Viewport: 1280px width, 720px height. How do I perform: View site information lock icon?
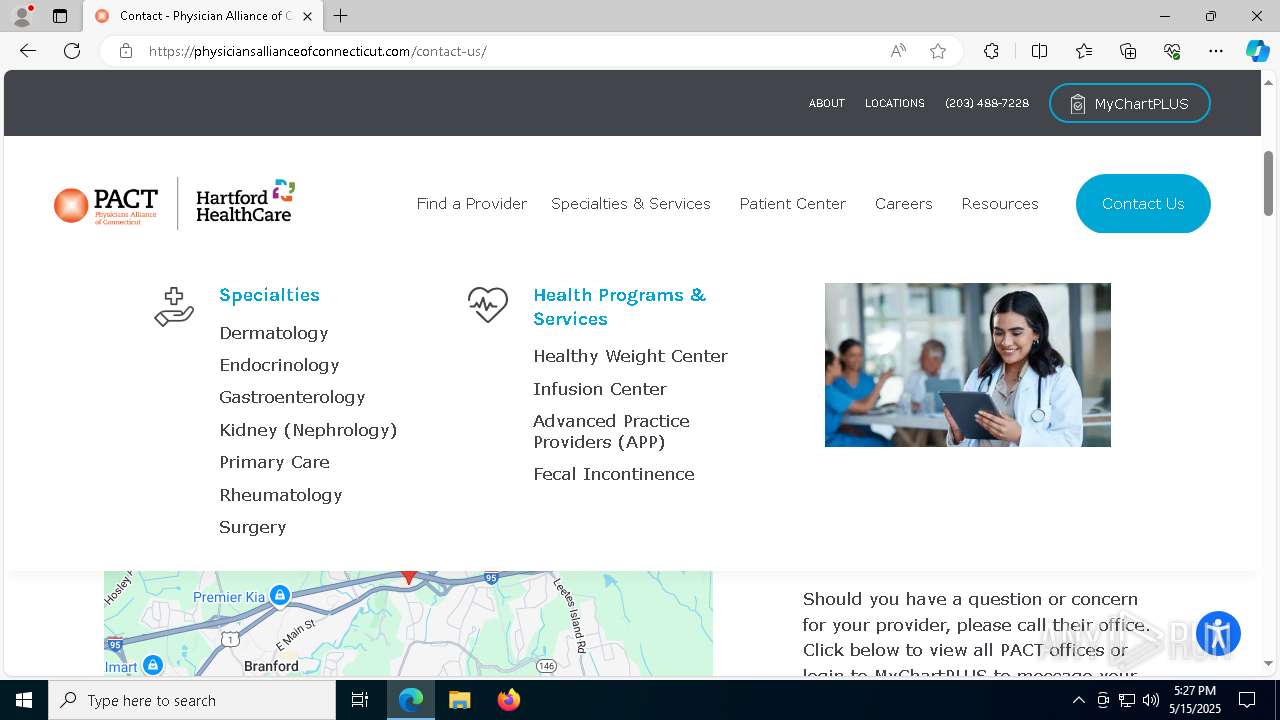tap(126, 51)
